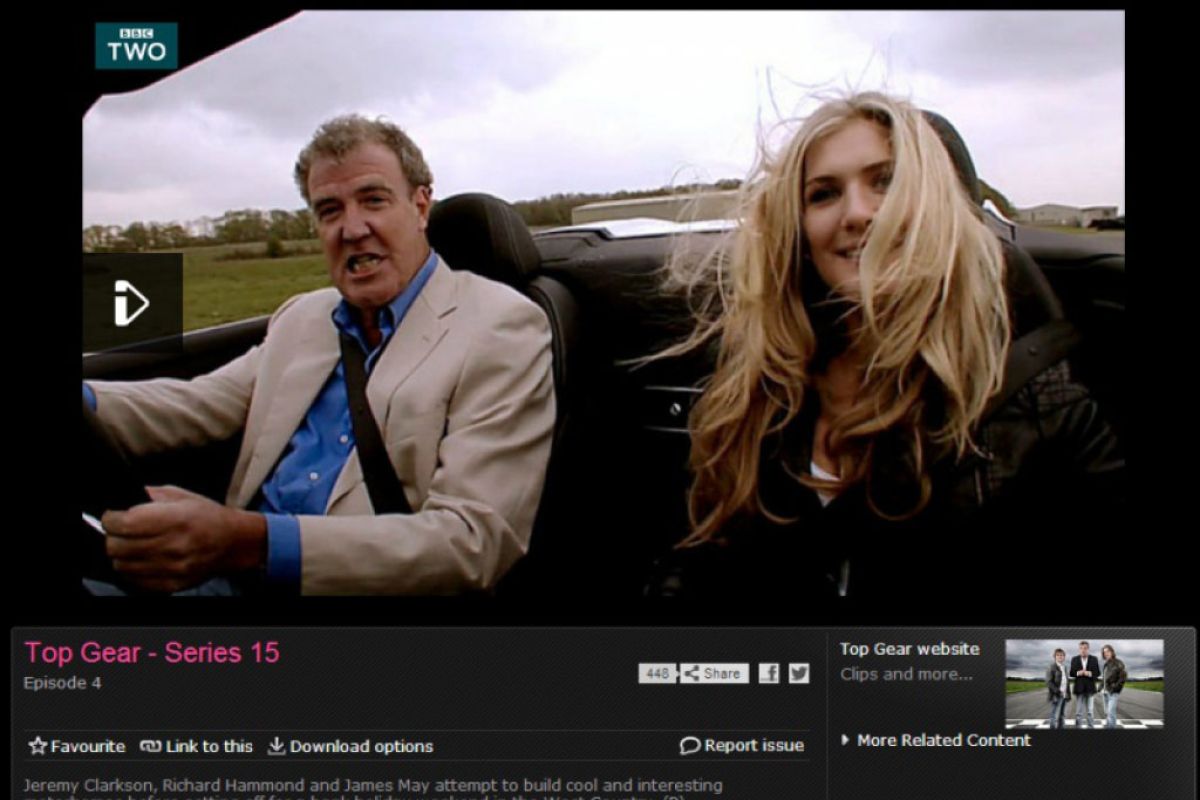Viewport: 1200px width, 800px height.
Task: Click the speech bubble Report issue icon
Action: 689,746
